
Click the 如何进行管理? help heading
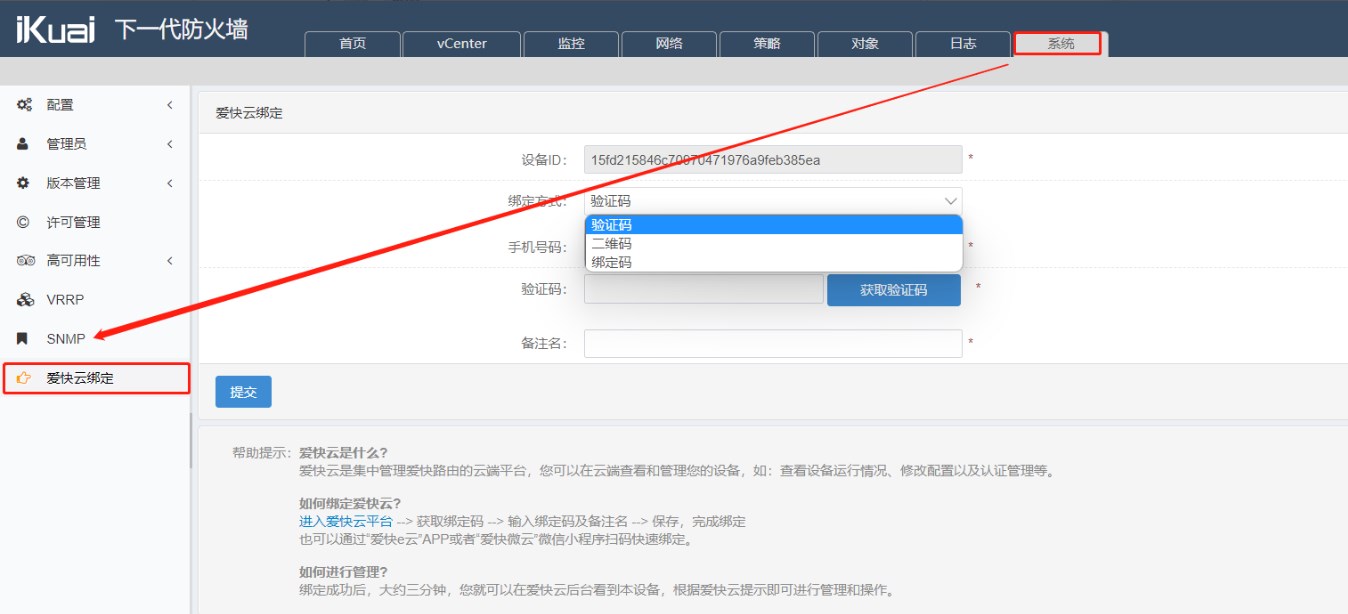click(343, 572)
